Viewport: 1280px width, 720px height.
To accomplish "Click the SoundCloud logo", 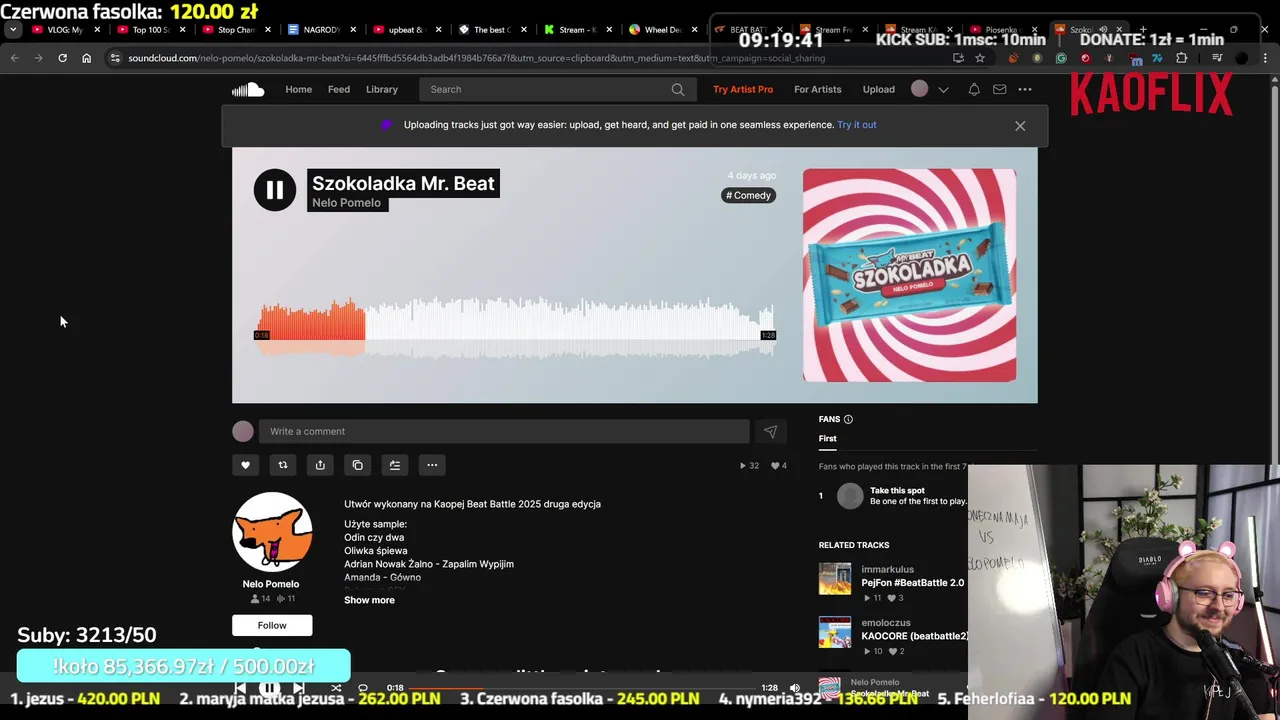I will click(x=248, y=89).
